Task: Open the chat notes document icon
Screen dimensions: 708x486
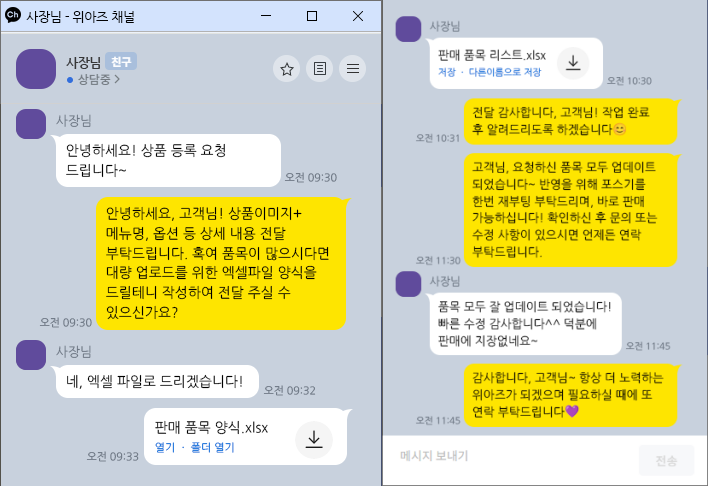Action: (320, 69)
